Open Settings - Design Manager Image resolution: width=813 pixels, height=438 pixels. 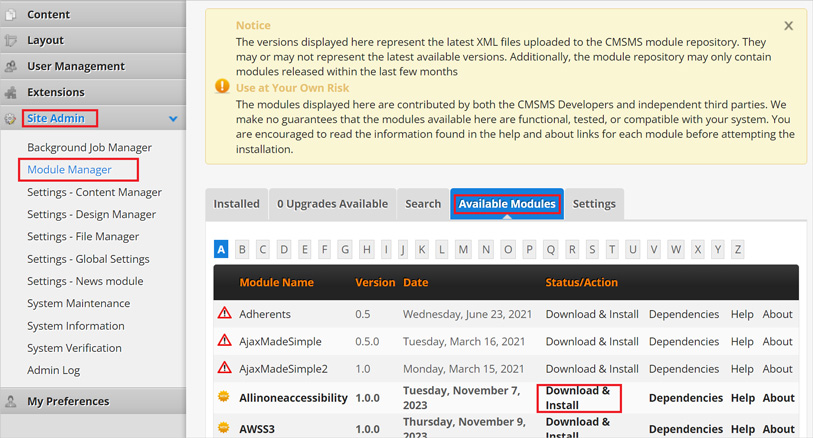(91, 215)
